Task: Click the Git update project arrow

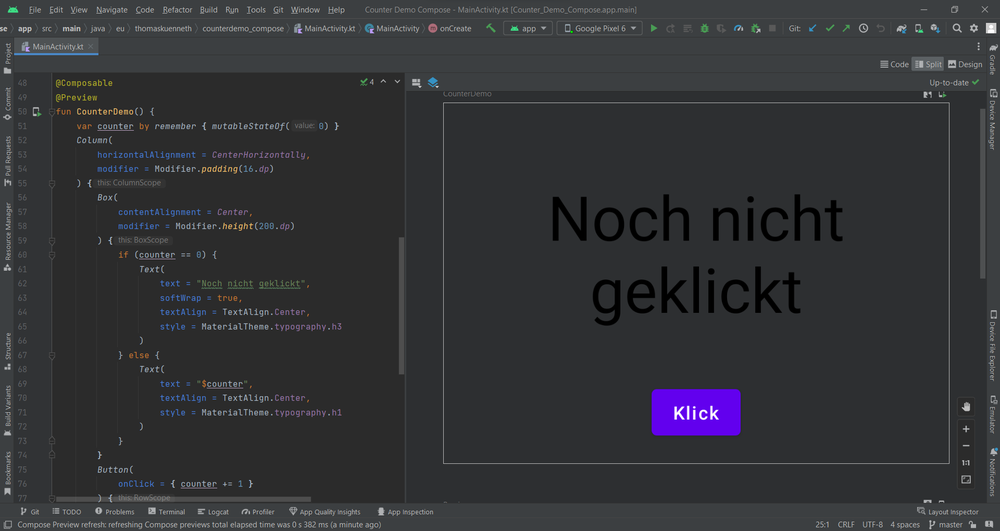Action: point(812,29)
